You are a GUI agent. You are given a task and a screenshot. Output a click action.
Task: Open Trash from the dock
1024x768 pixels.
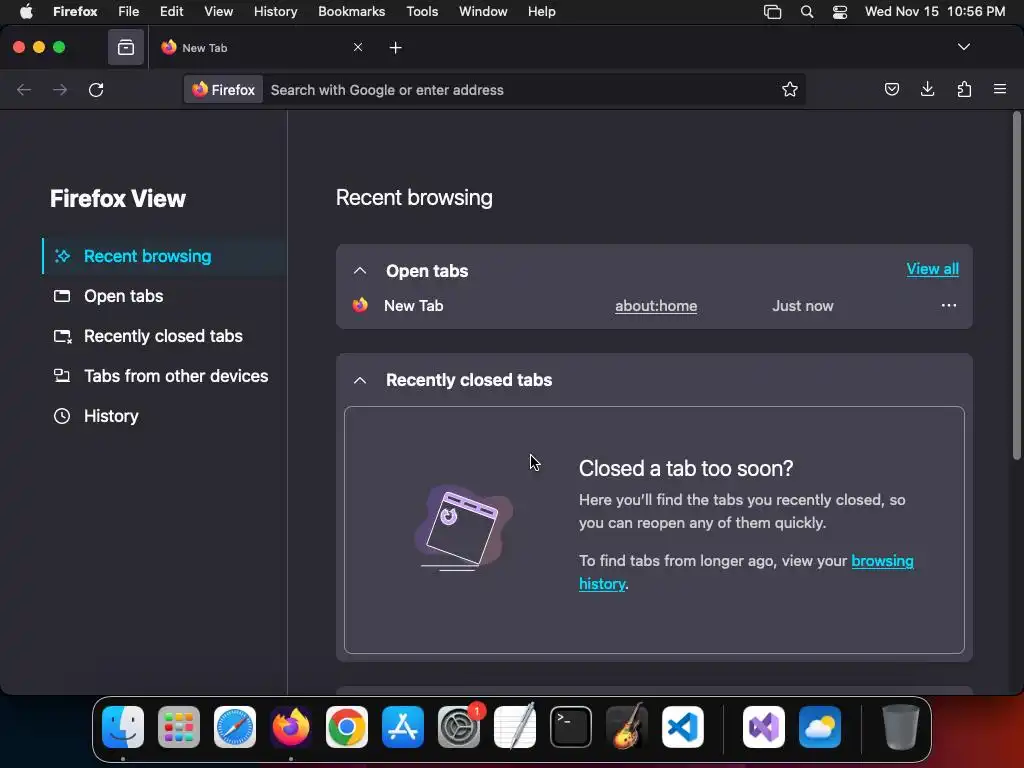tap(901, 727)
